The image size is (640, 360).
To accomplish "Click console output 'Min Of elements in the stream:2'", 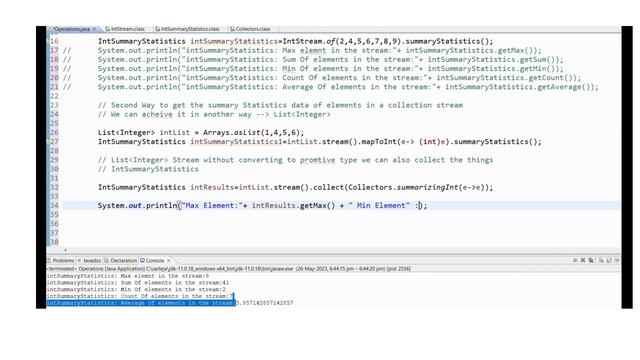I will click(x=136, y=289).
